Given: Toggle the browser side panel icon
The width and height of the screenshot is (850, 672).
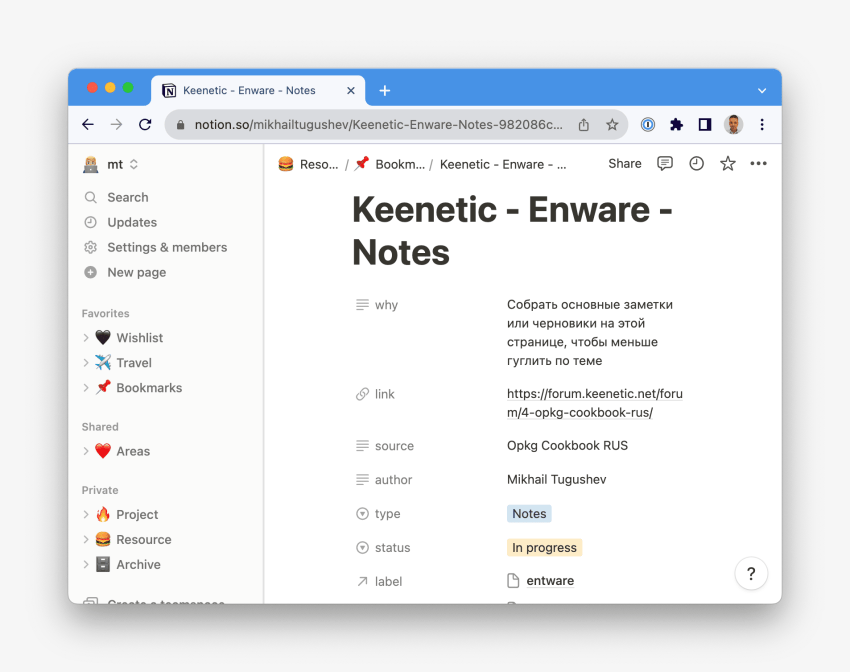Looking at the screenshot, I should (705, 125).
